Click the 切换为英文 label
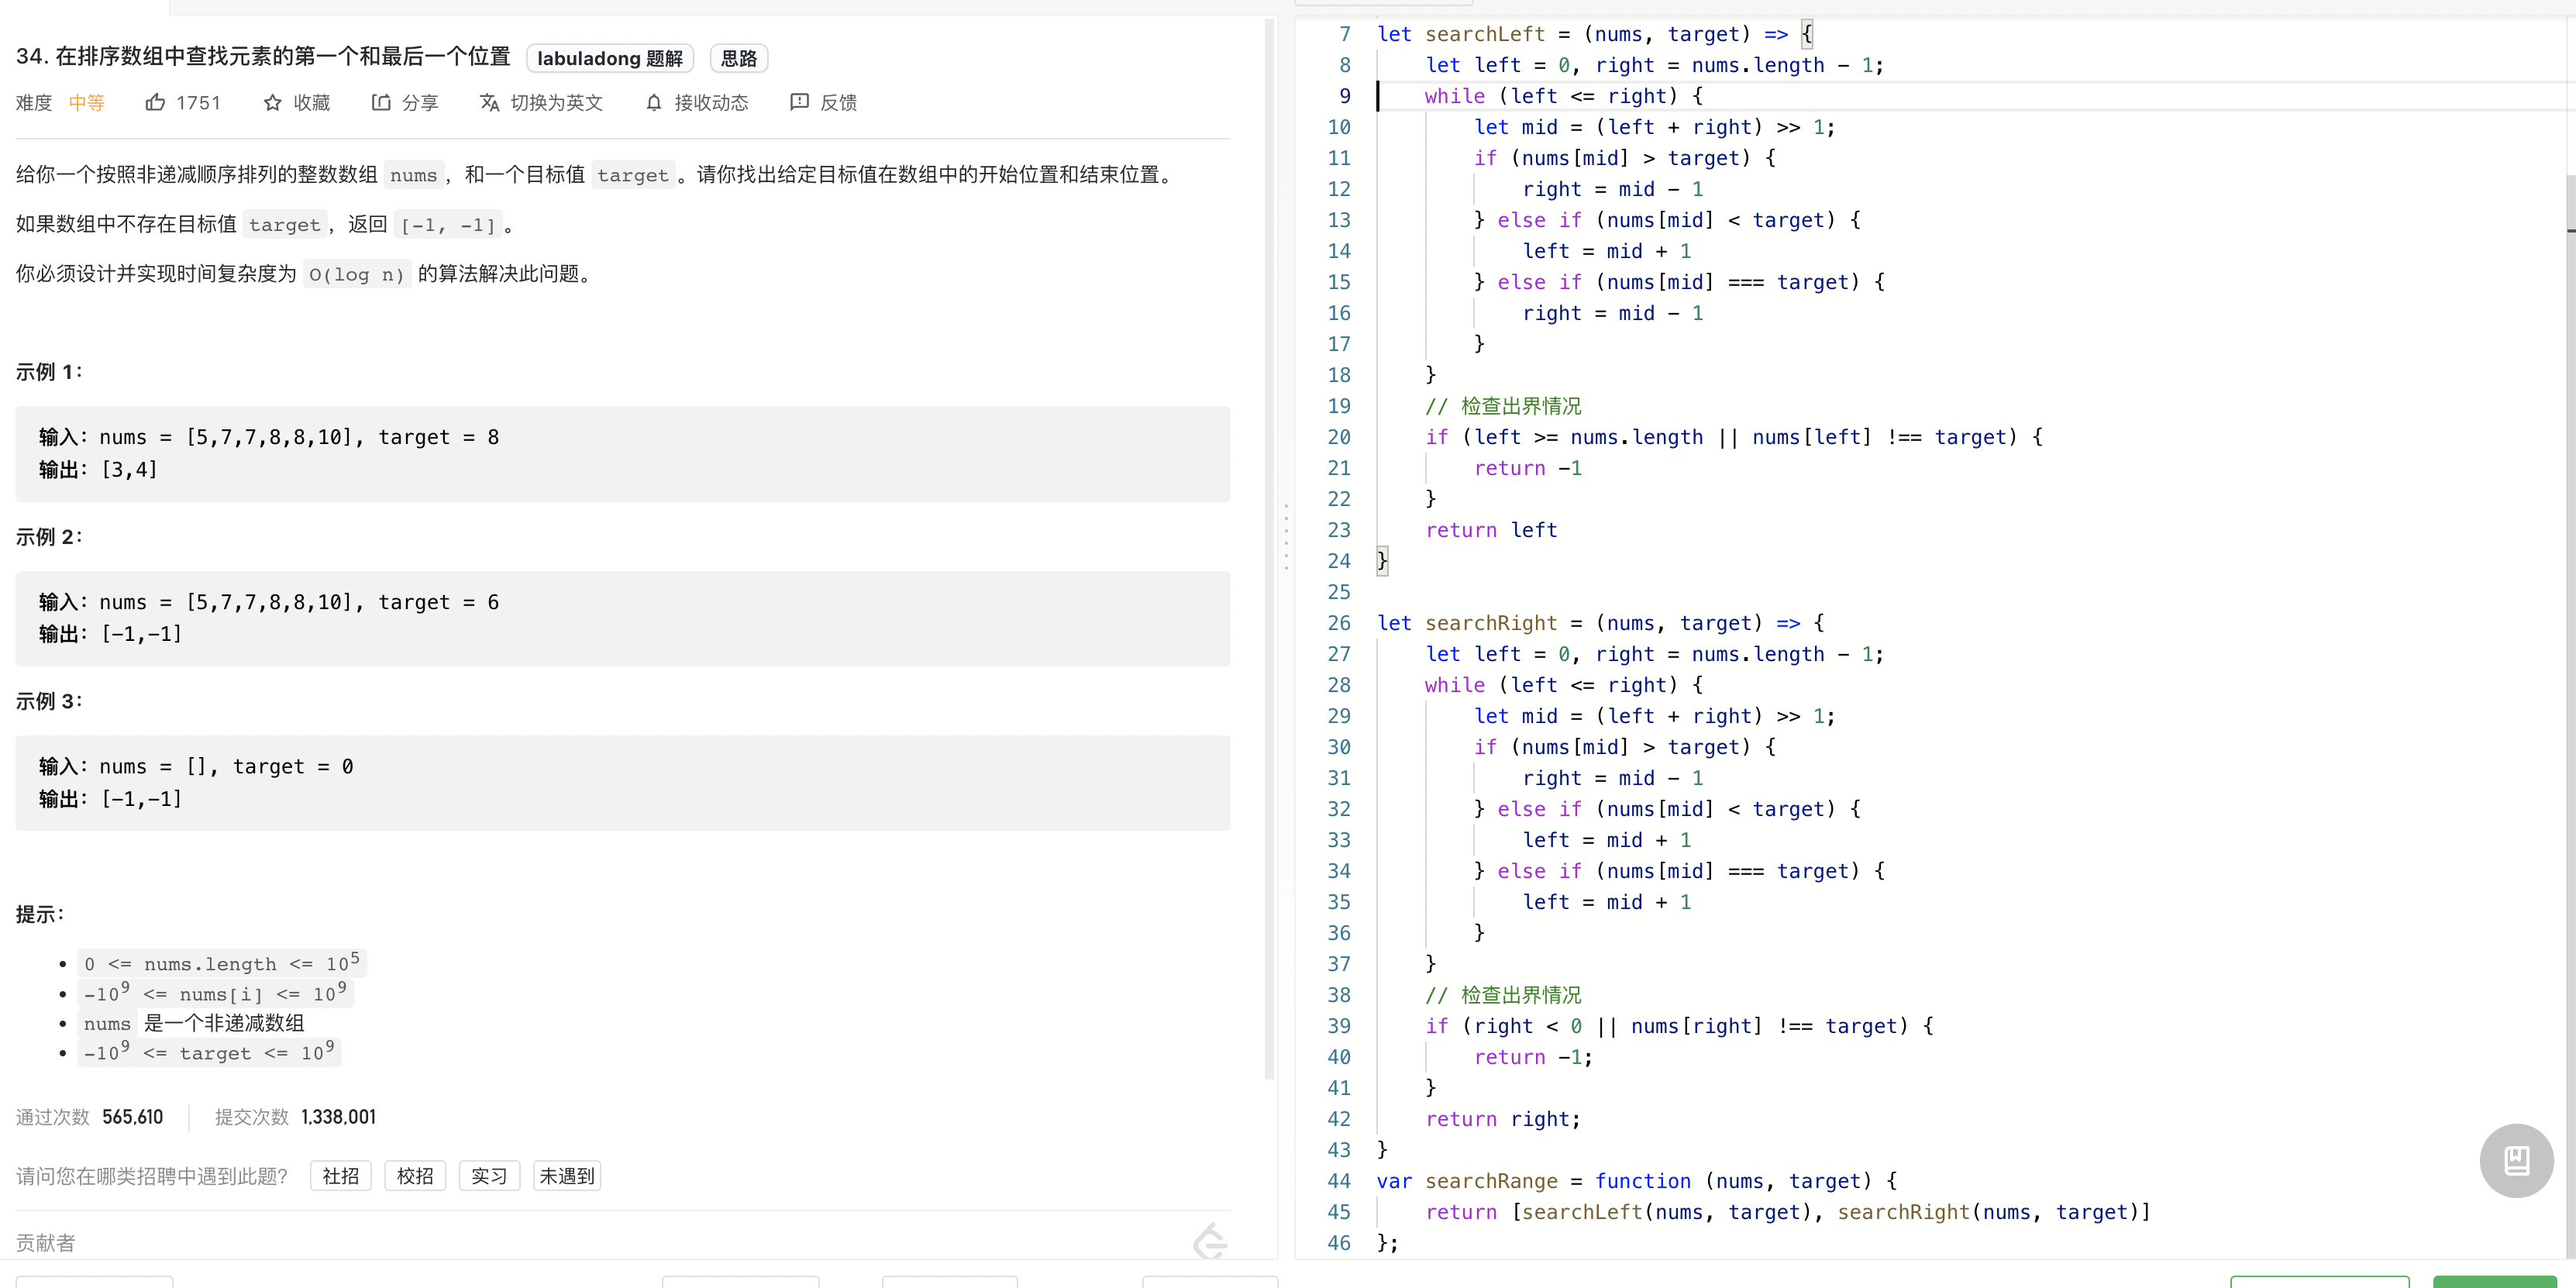The image size is (2576, 1288). (x=557, y=102)
